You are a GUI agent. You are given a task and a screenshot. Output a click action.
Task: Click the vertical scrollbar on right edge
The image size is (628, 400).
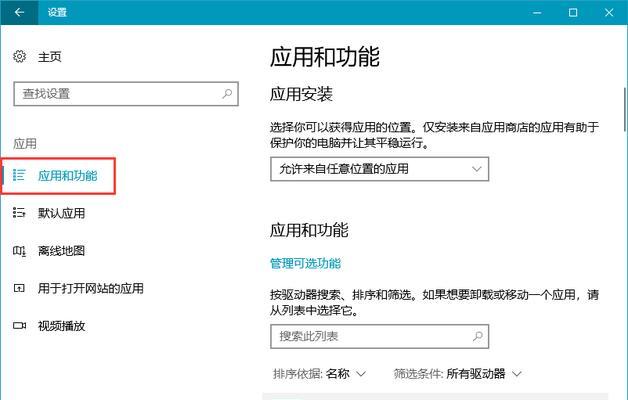click(625, 109)
